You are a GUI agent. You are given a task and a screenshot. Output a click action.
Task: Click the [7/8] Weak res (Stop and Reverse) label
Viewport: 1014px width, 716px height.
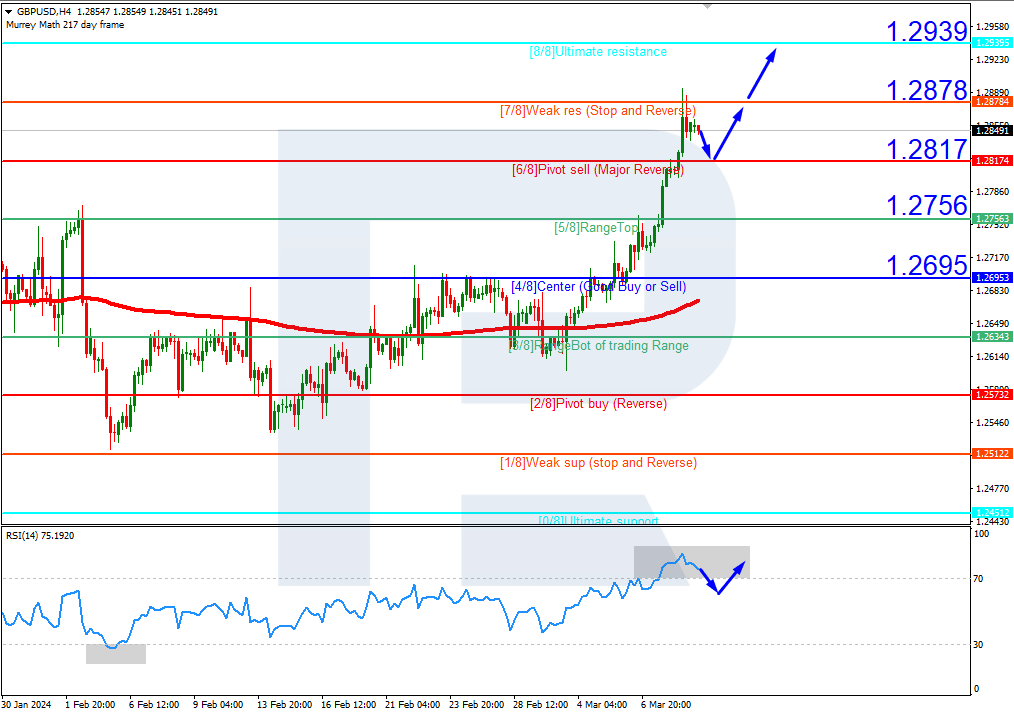pyautogui.click(x=600, y=111)
